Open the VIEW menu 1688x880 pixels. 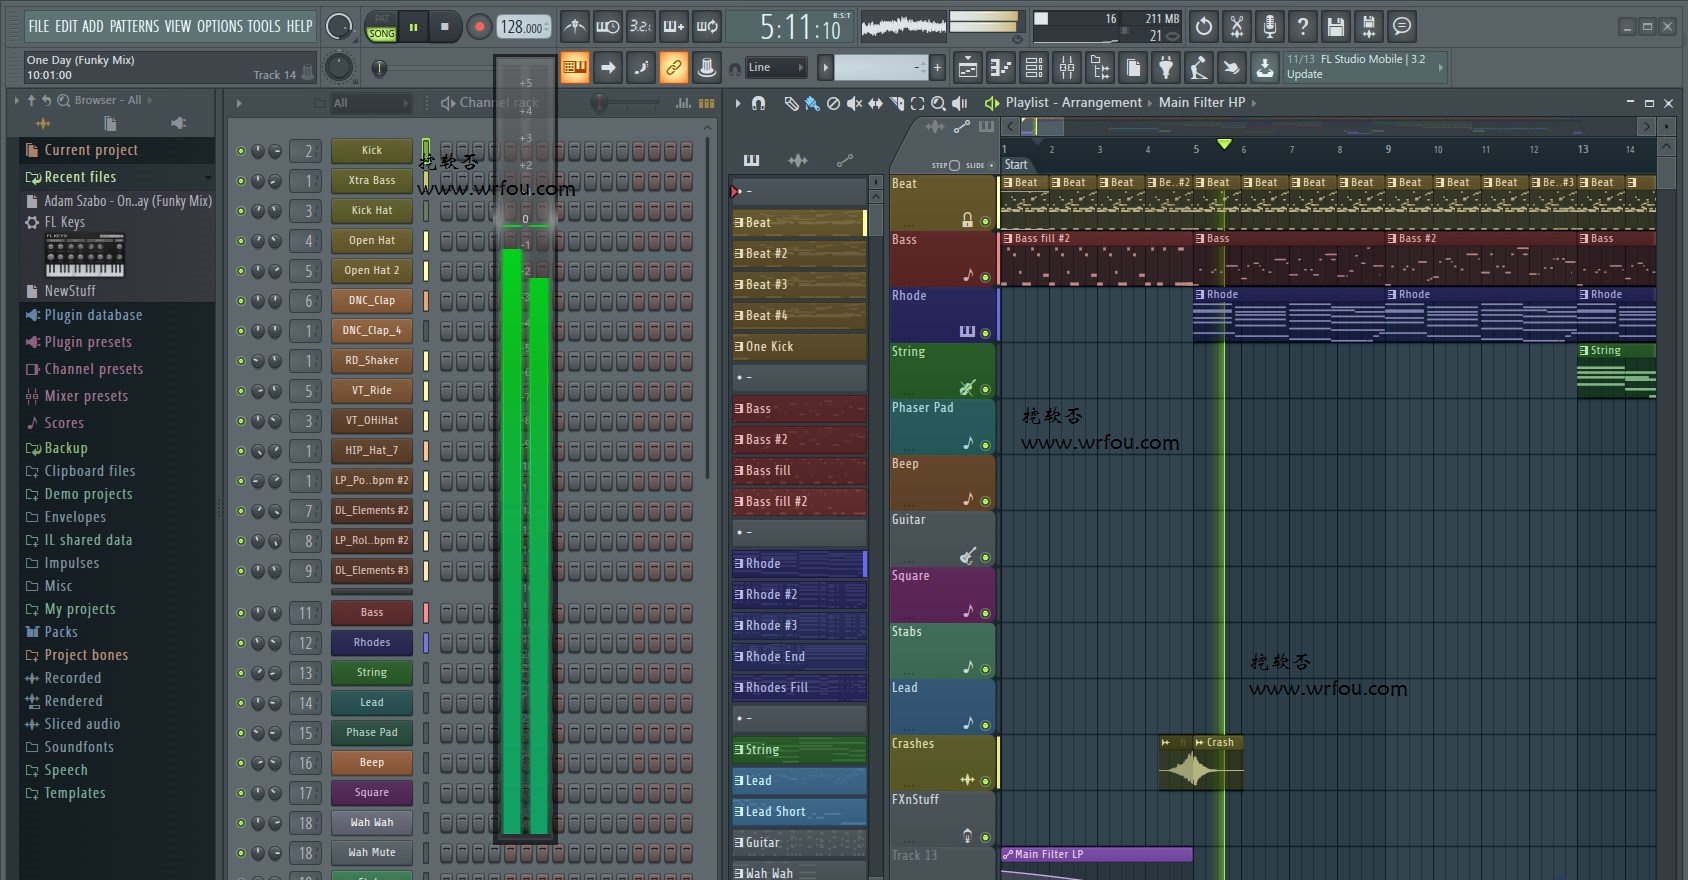pos(178,26)
